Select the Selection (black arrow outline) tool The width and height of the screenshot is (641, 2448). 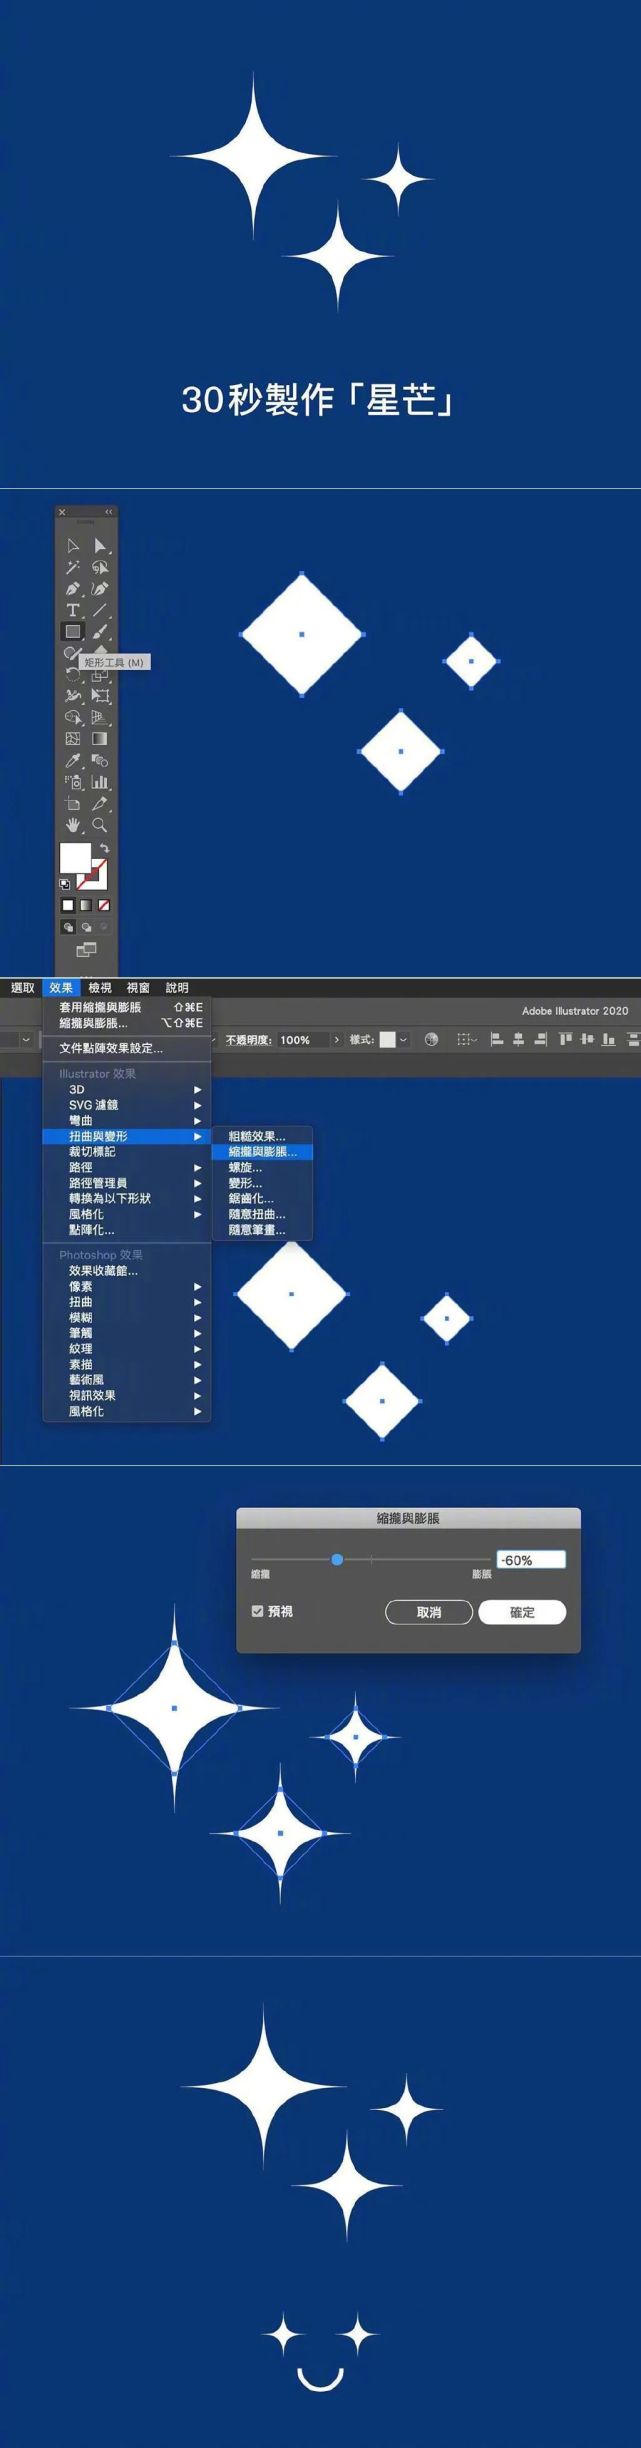[x=73, y=546]
